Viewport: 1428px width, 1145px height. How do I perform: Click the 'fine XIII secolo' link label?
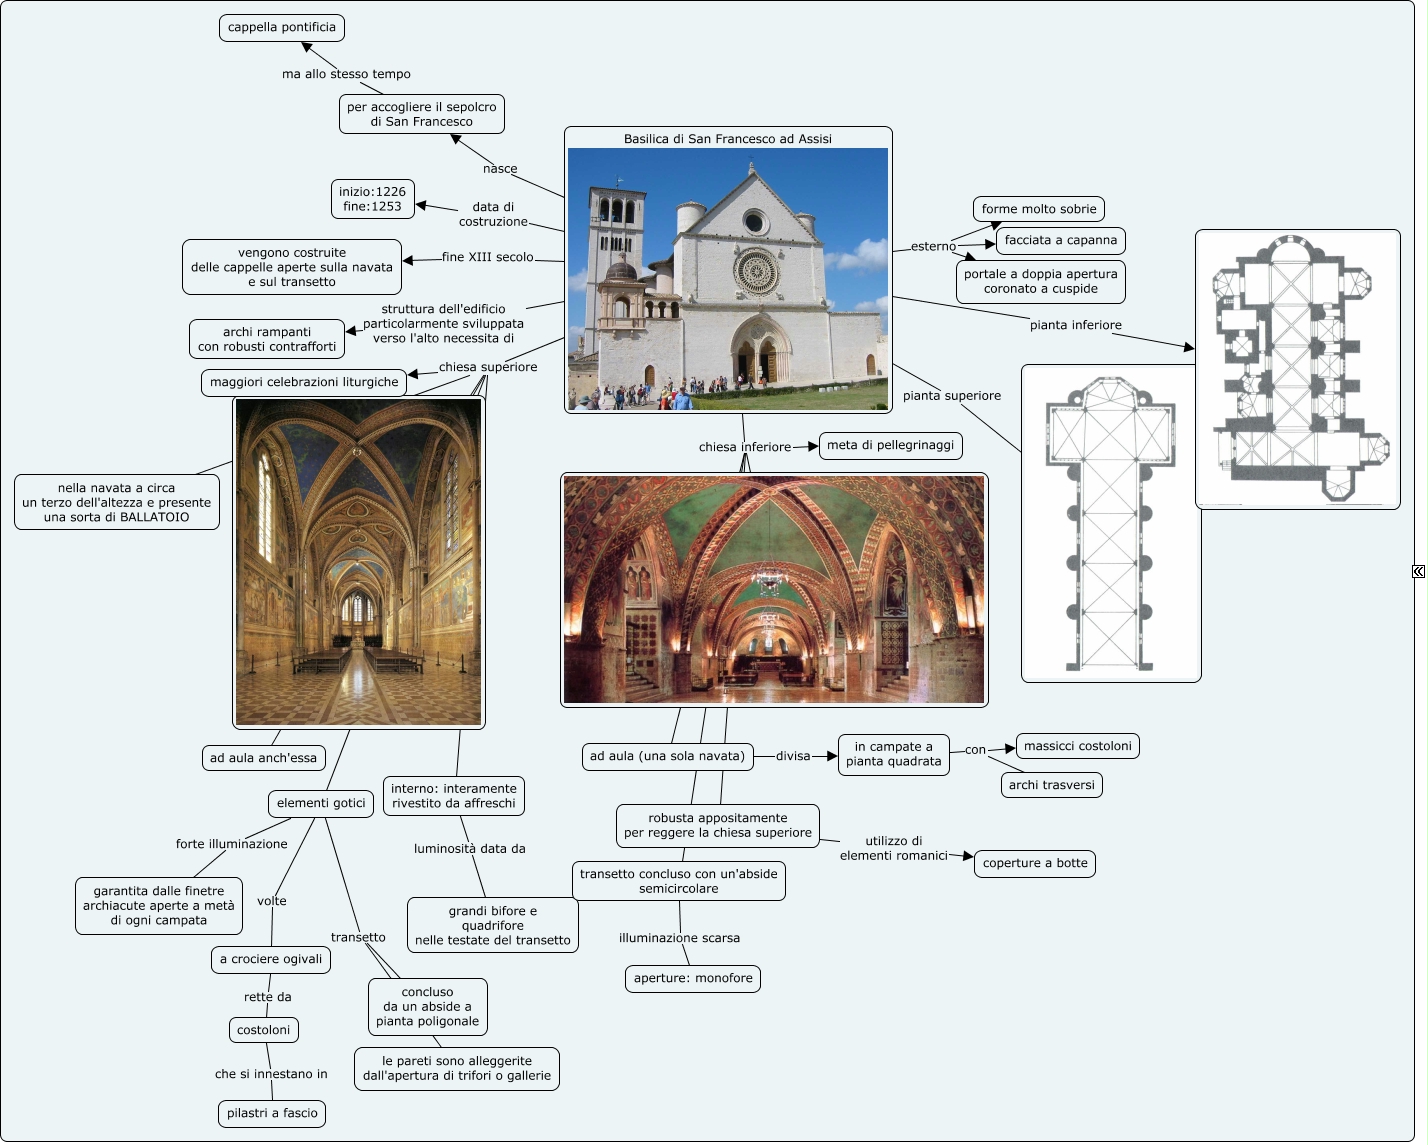coord(488,257)
